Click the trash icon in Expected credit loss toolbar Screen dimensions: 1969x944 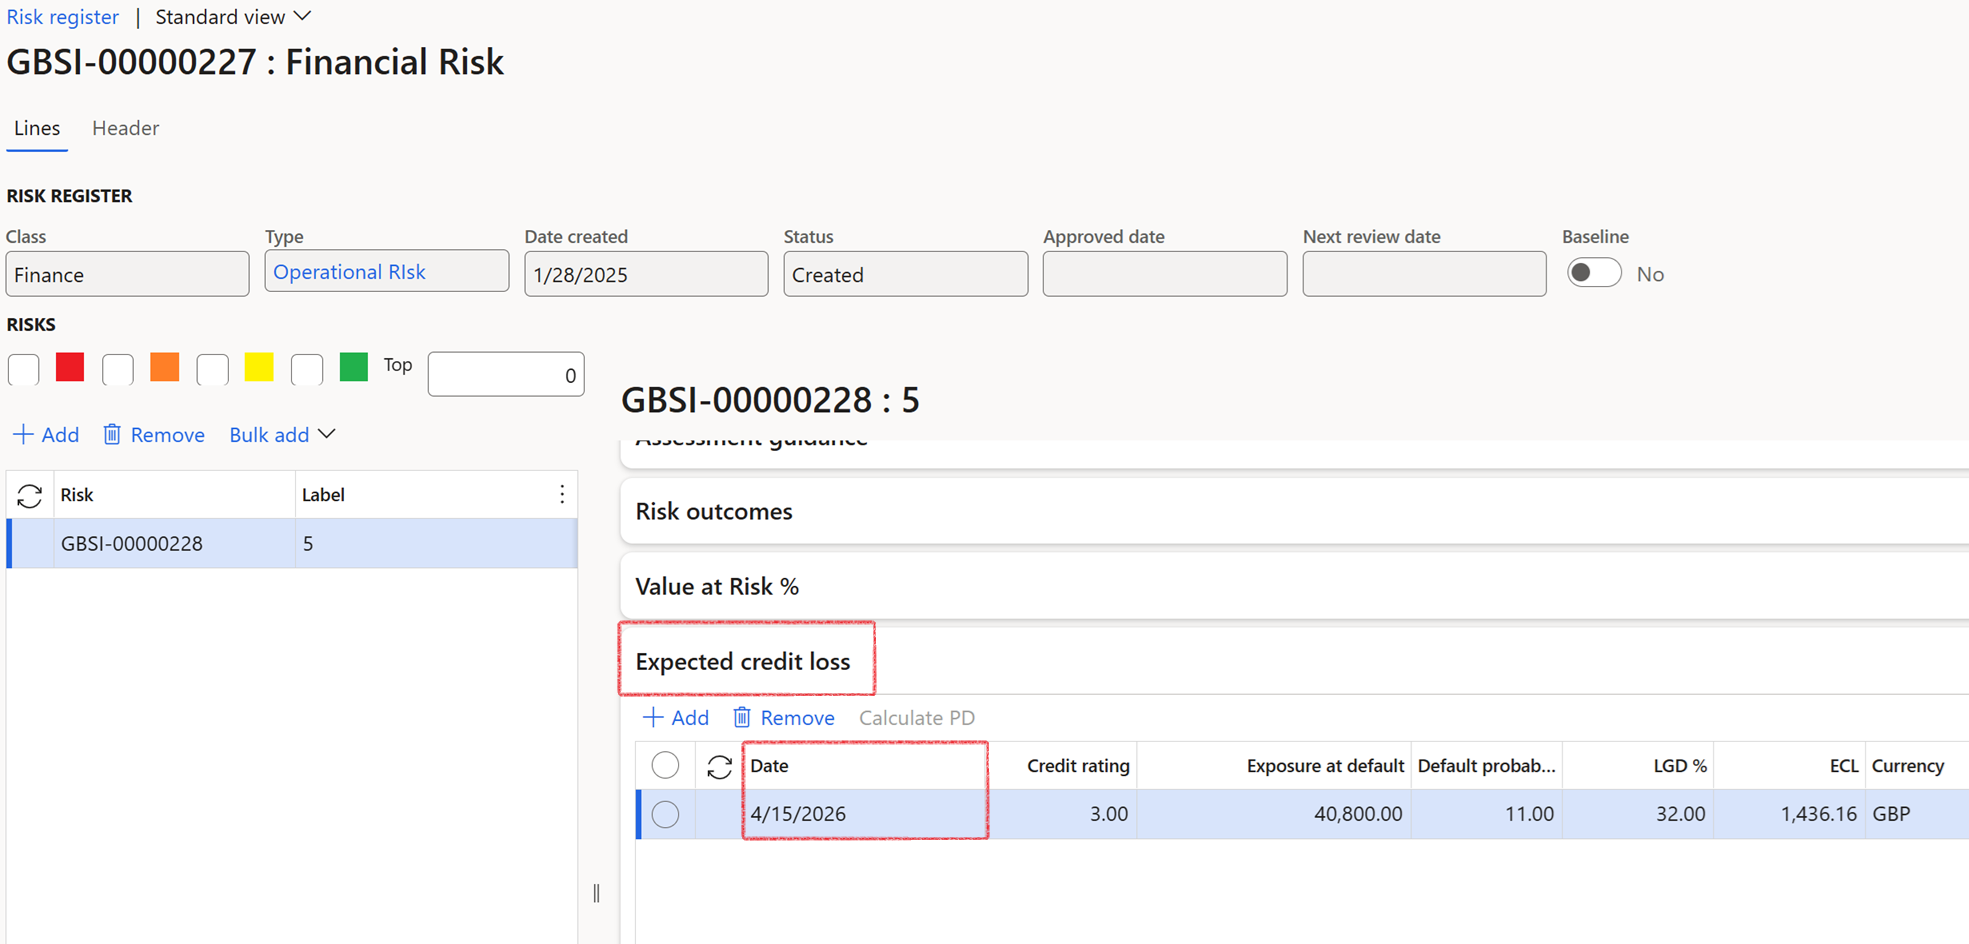click(742, 718)
